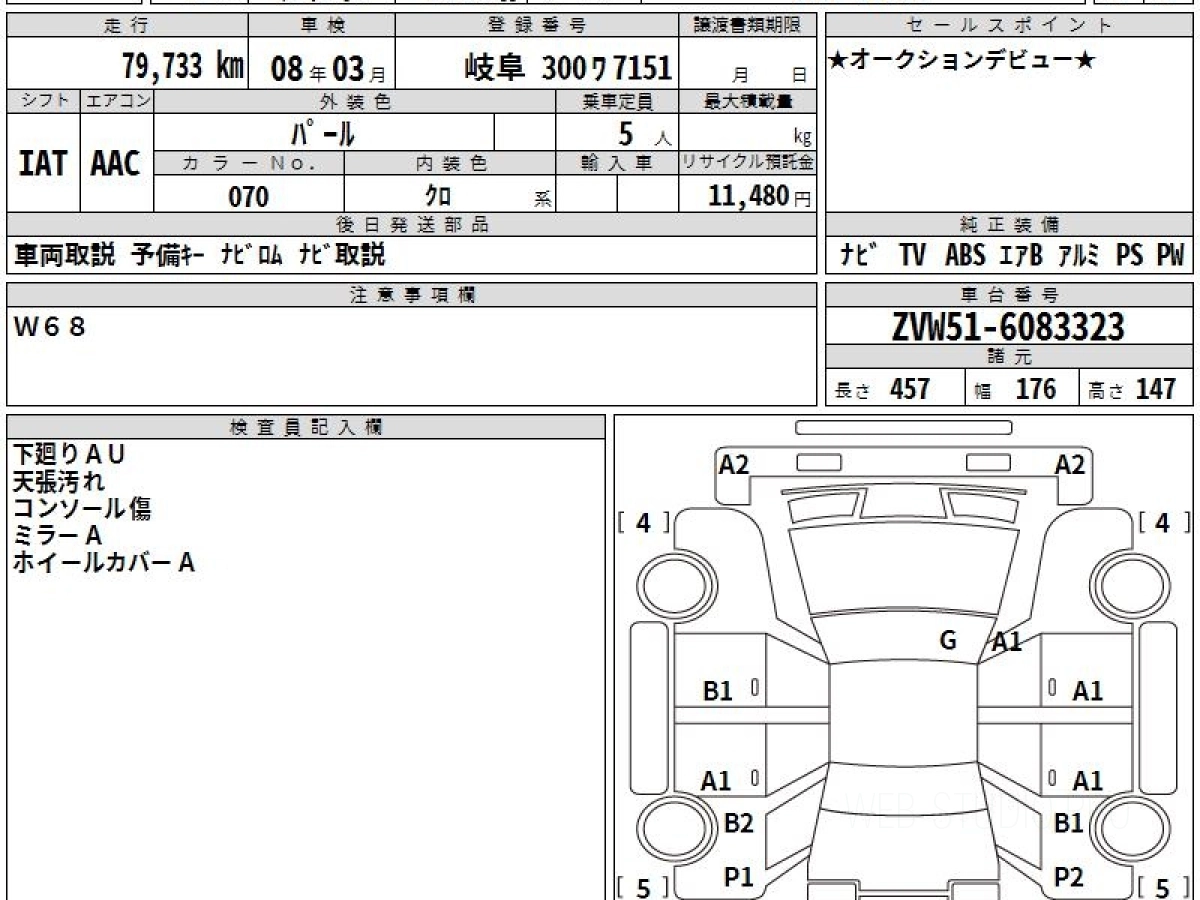
Task: Select the ABS equipment entry
Action: 964,256
